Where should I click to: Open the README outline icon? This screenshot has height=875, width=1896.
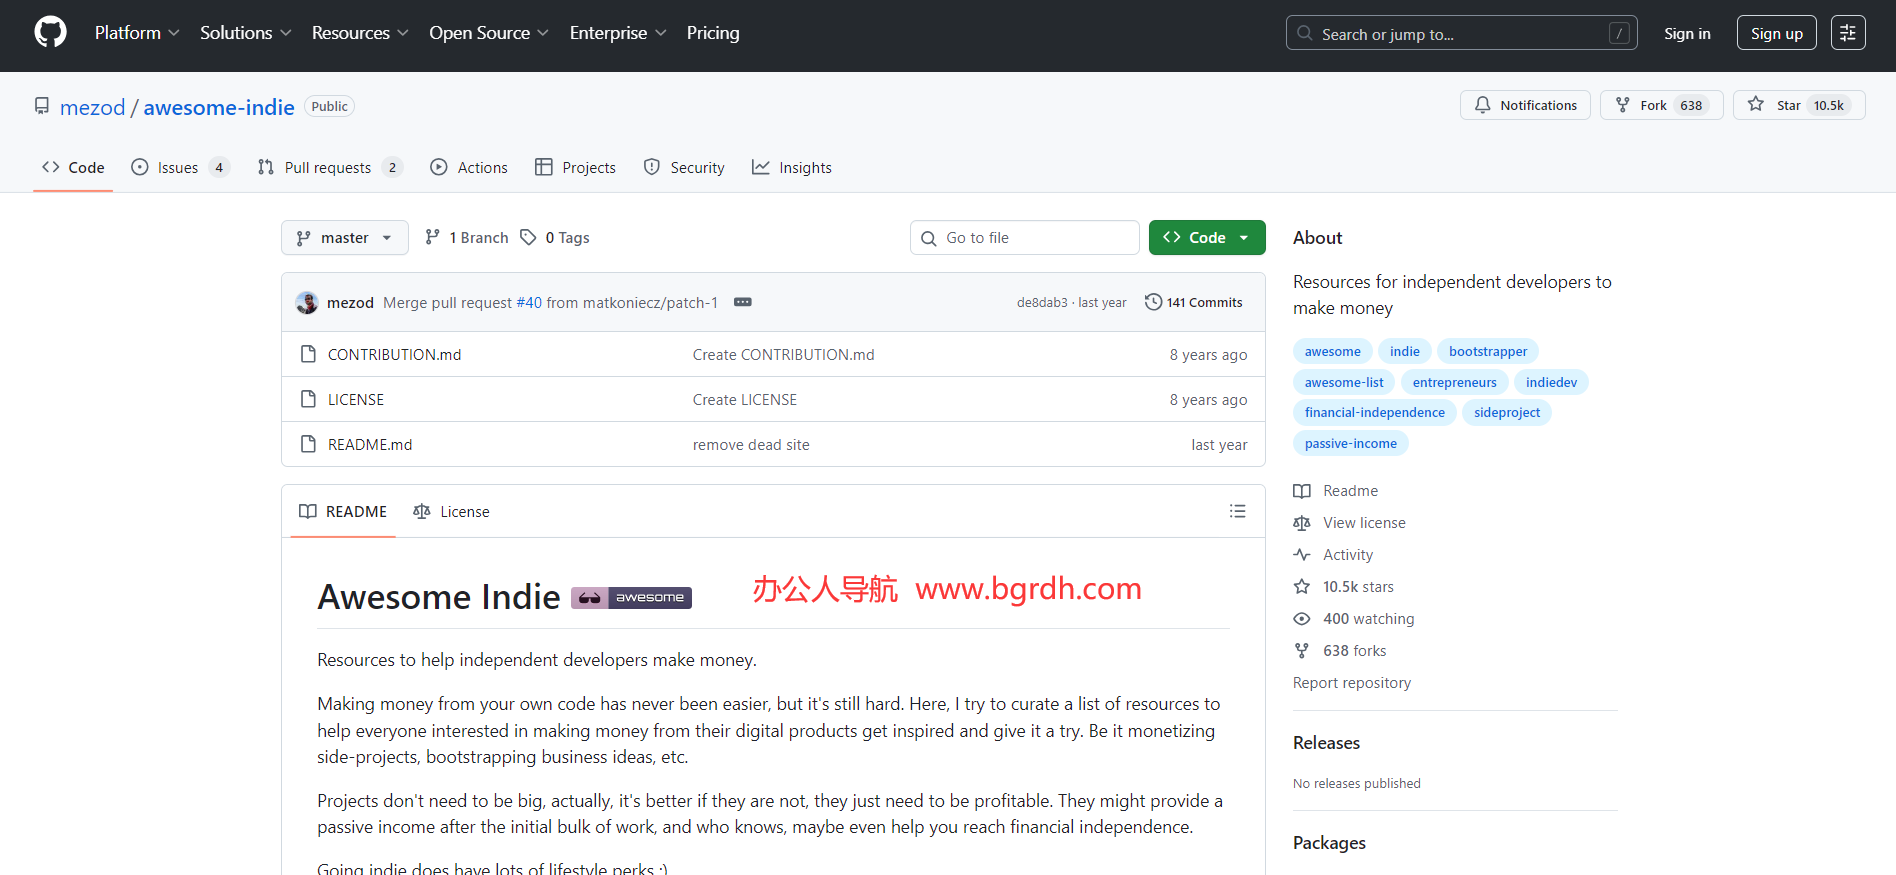pos(1237,511)
